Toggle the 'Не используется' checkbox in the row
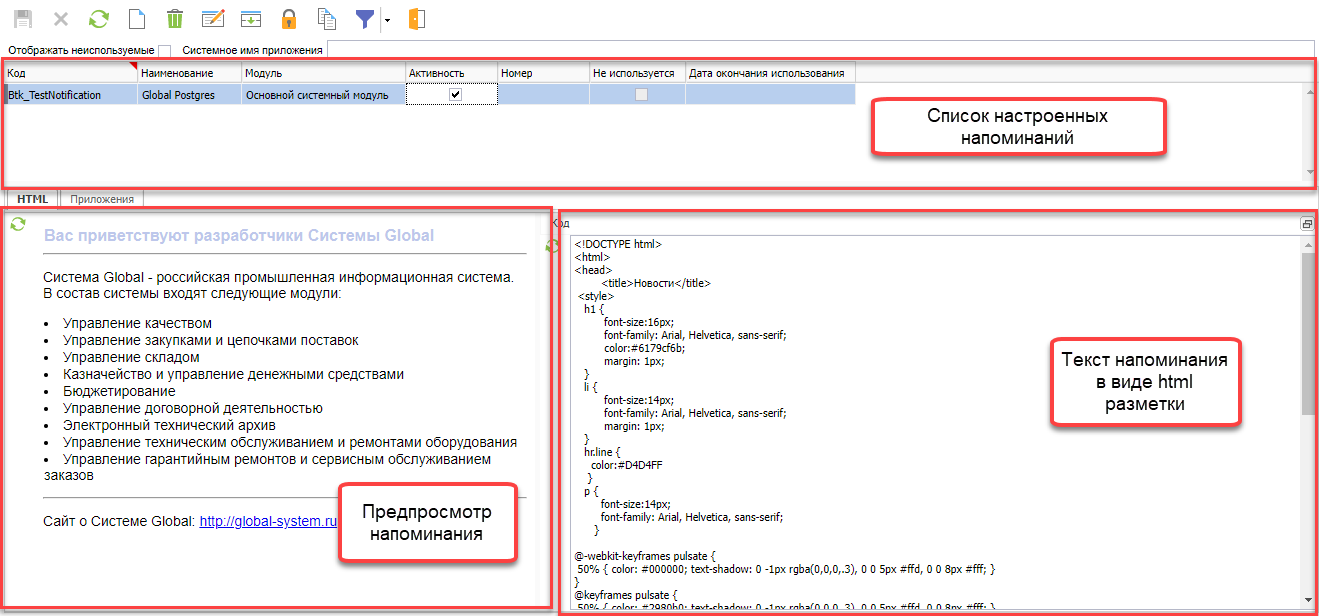Viewport: 1319px width, 616px height. [x=642, y=95]
